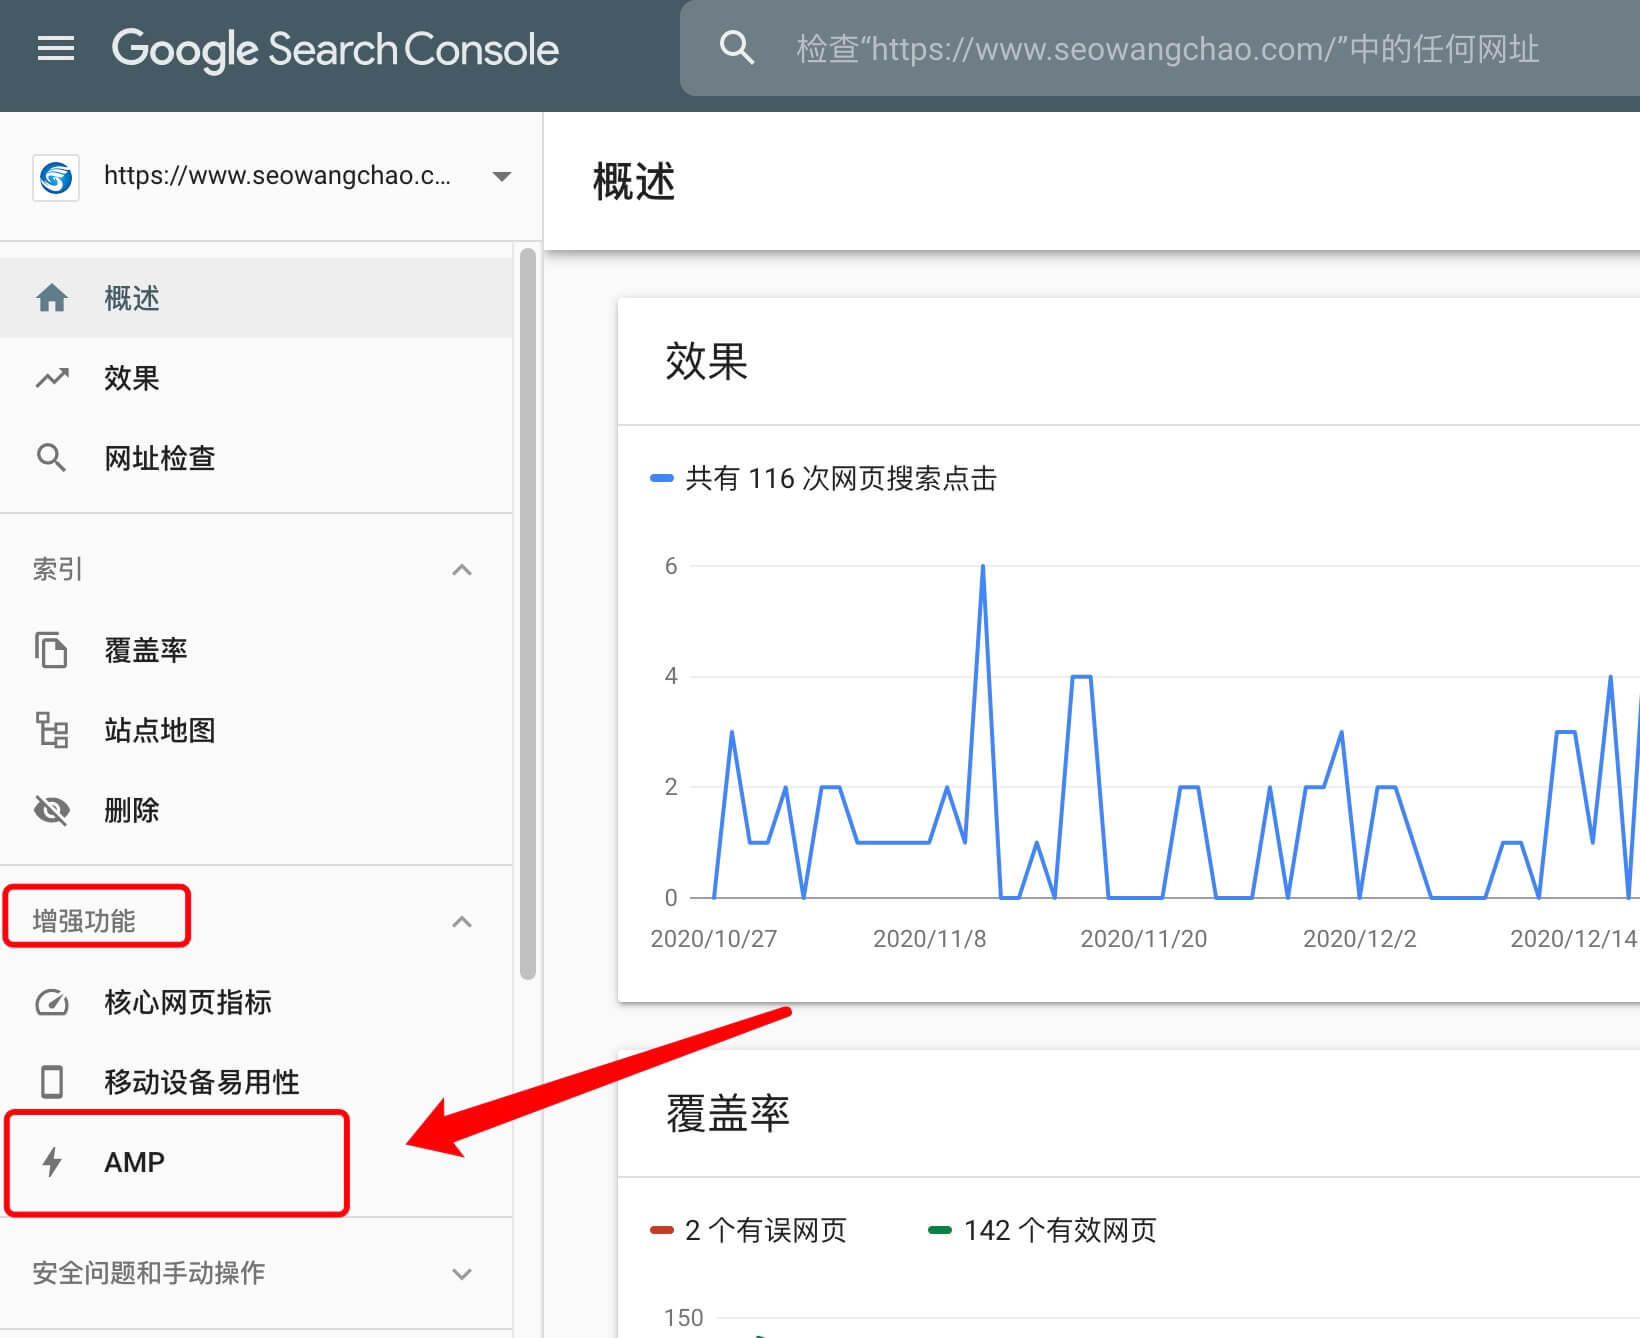The image size is (1640, 1338).
Task: Focus the URL inspection search field
Action: 1167,48
